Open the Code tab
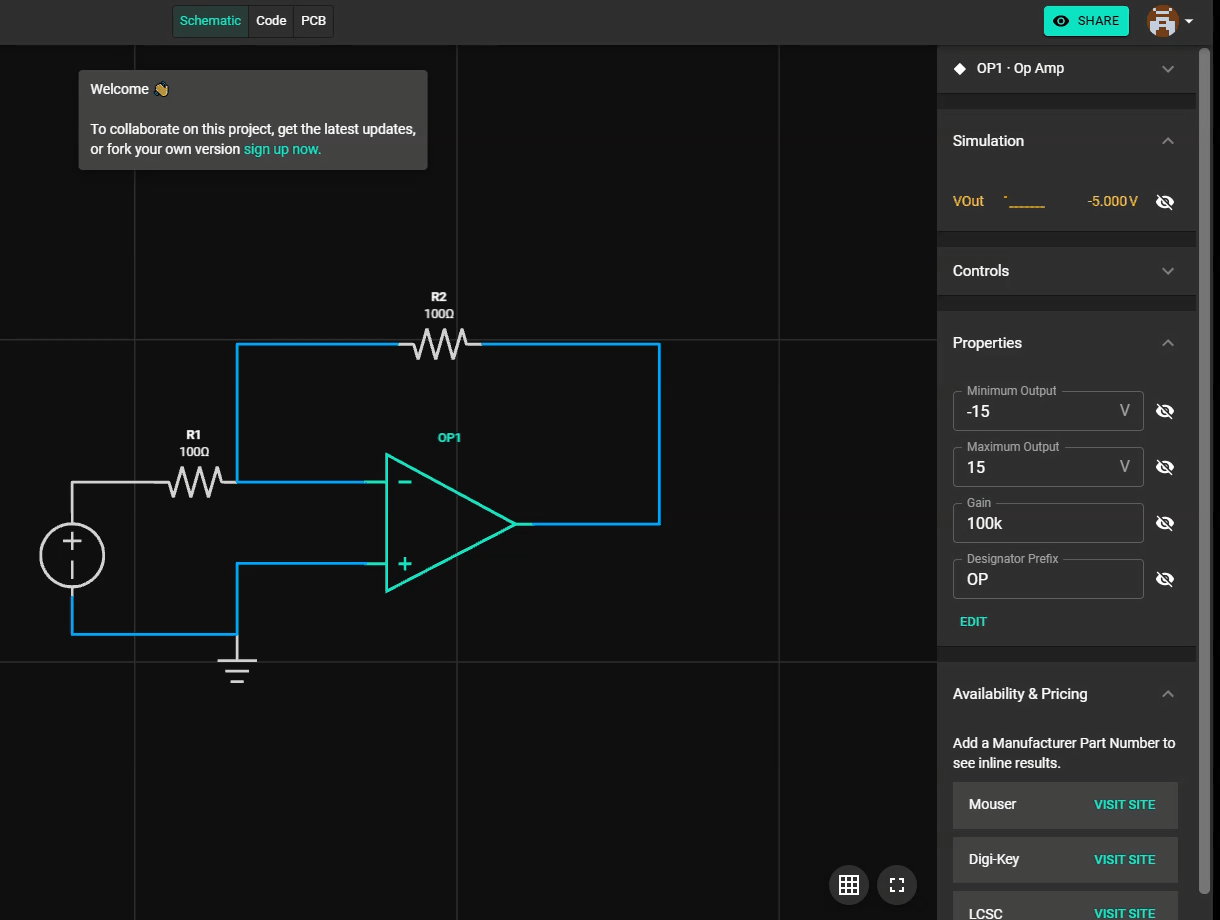 271,21
